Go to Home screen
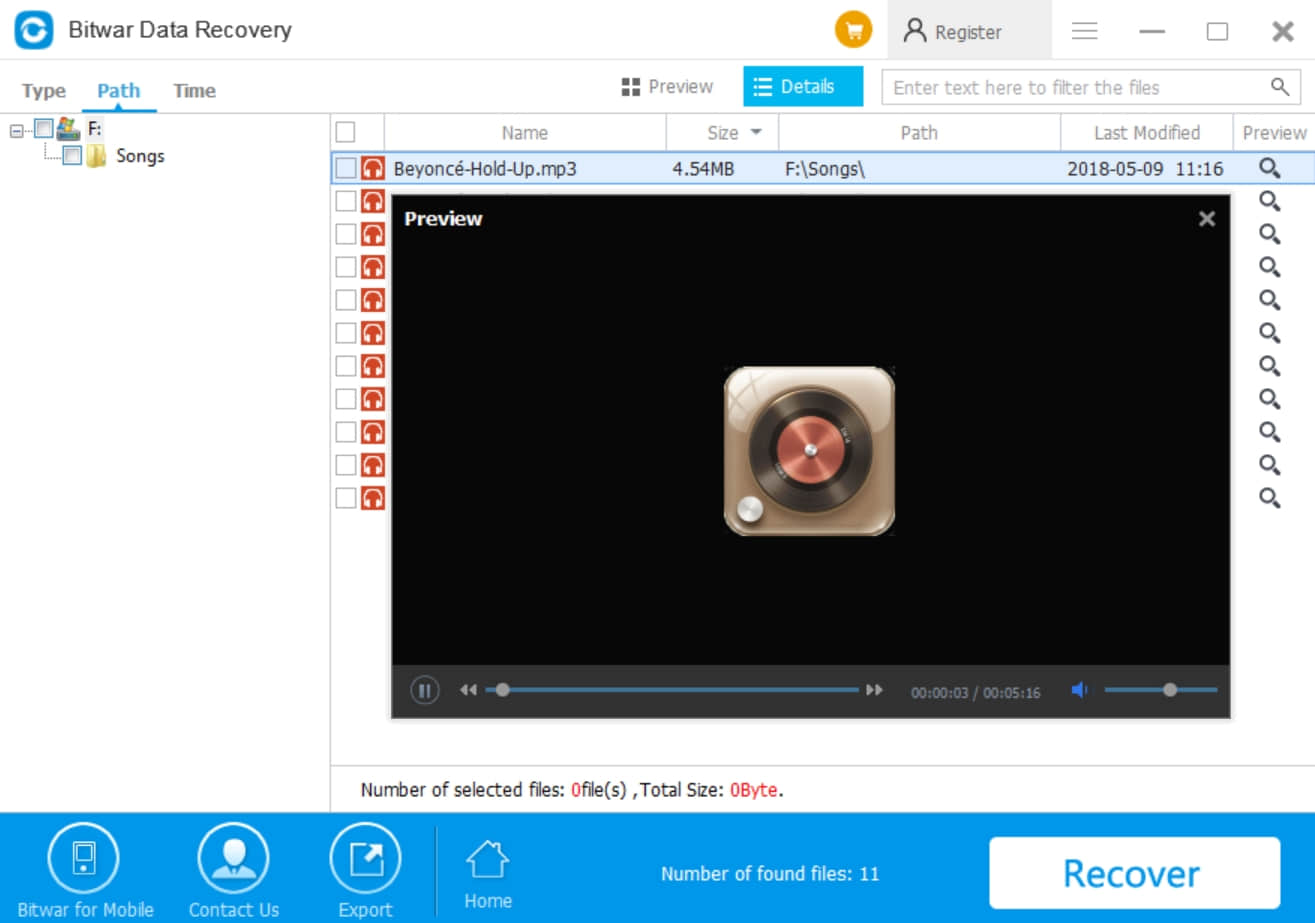1315x923 pixels. [x=488, y=874]
